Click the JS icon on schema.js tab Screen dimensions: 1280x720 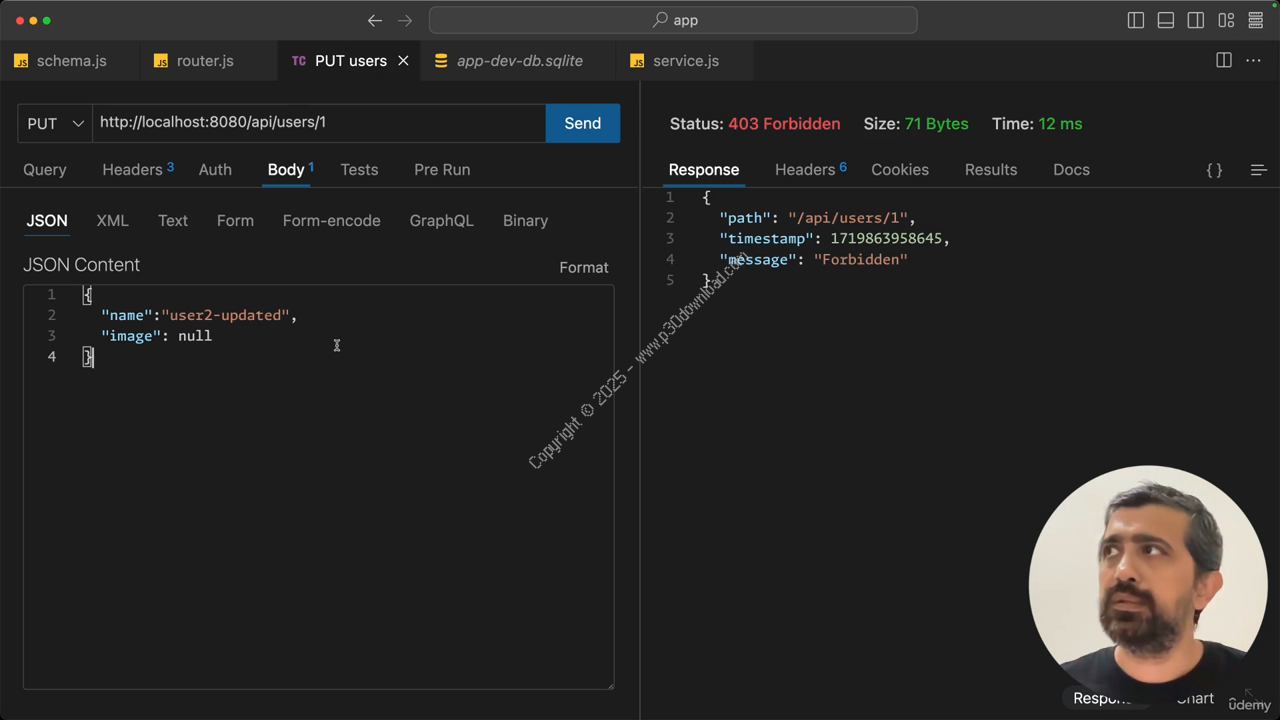[21, 61]
